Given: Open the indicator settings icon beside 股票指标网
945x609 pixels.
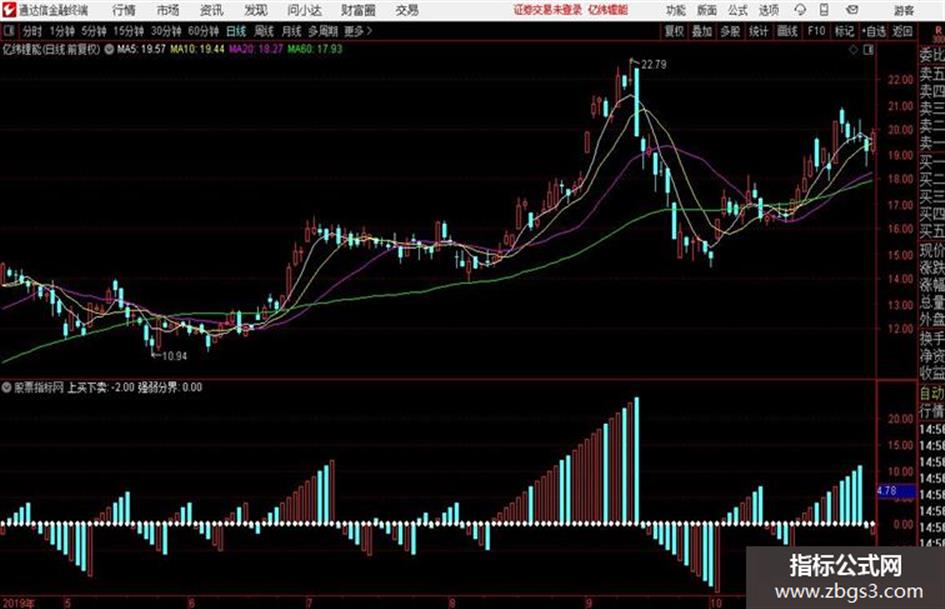Looking at the screenshot, I should pos(7,387).
